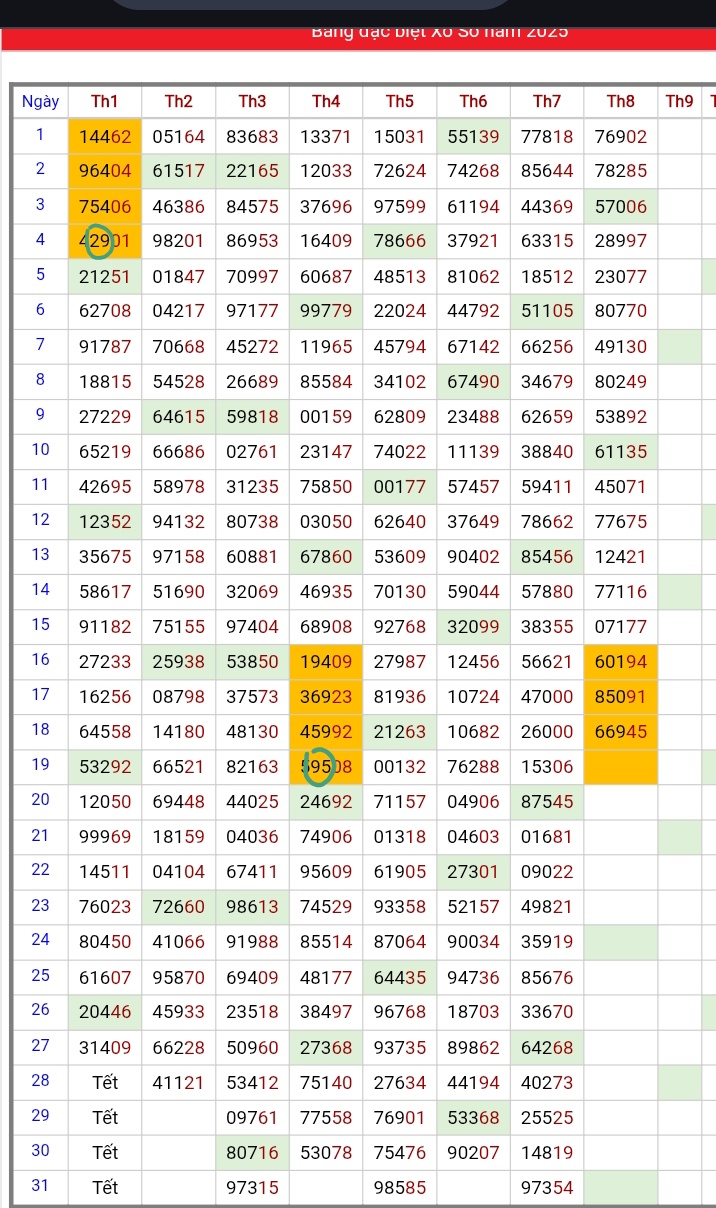Select the orange cell 96404

tap(104, 171)
